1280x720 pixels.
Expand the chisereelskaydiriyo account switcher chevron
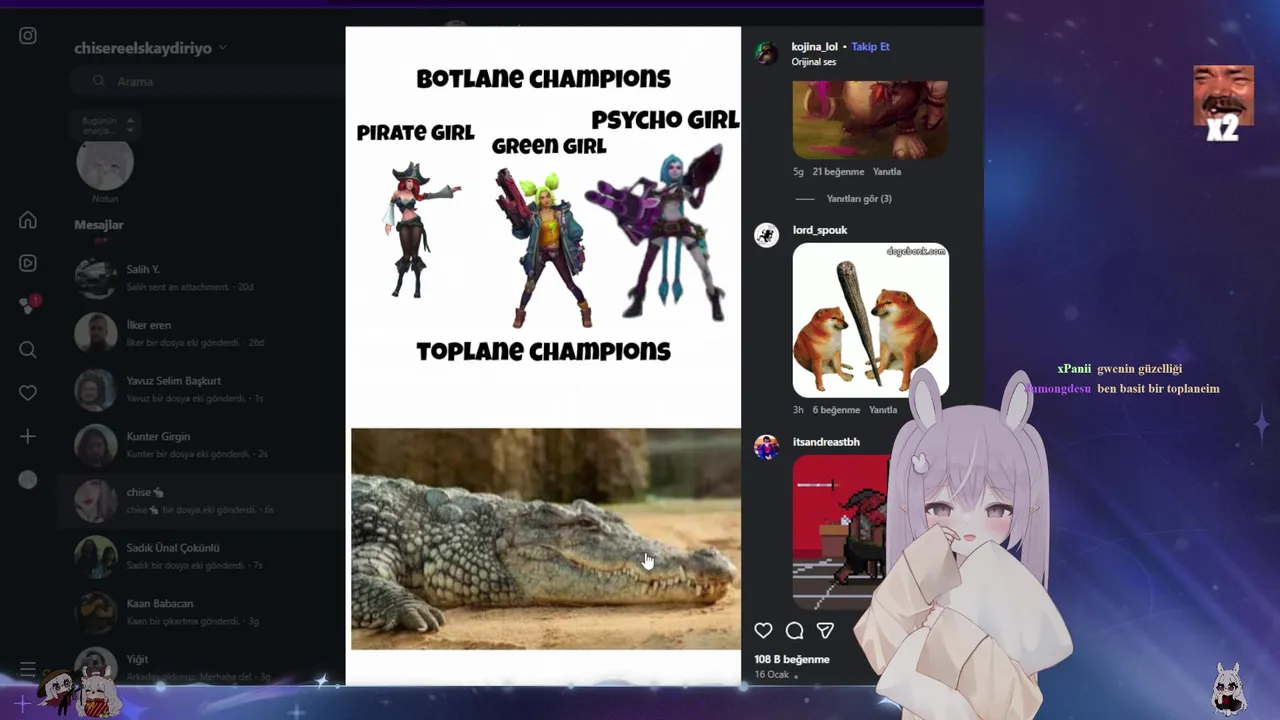pyautogui.click(x=222, y=48)
